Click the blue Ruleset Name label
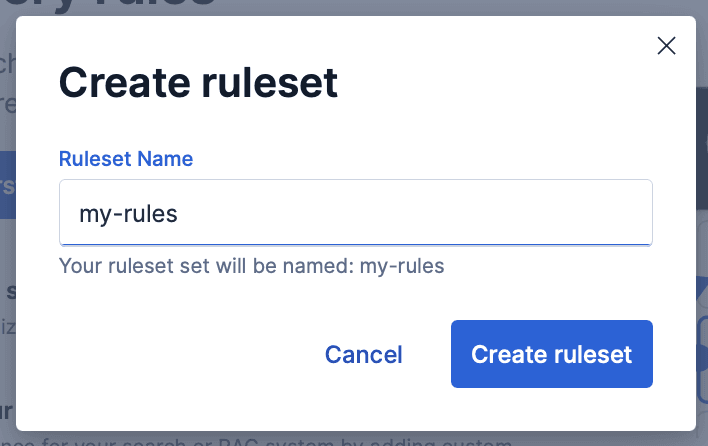The image size is (708, 446). 126,159
